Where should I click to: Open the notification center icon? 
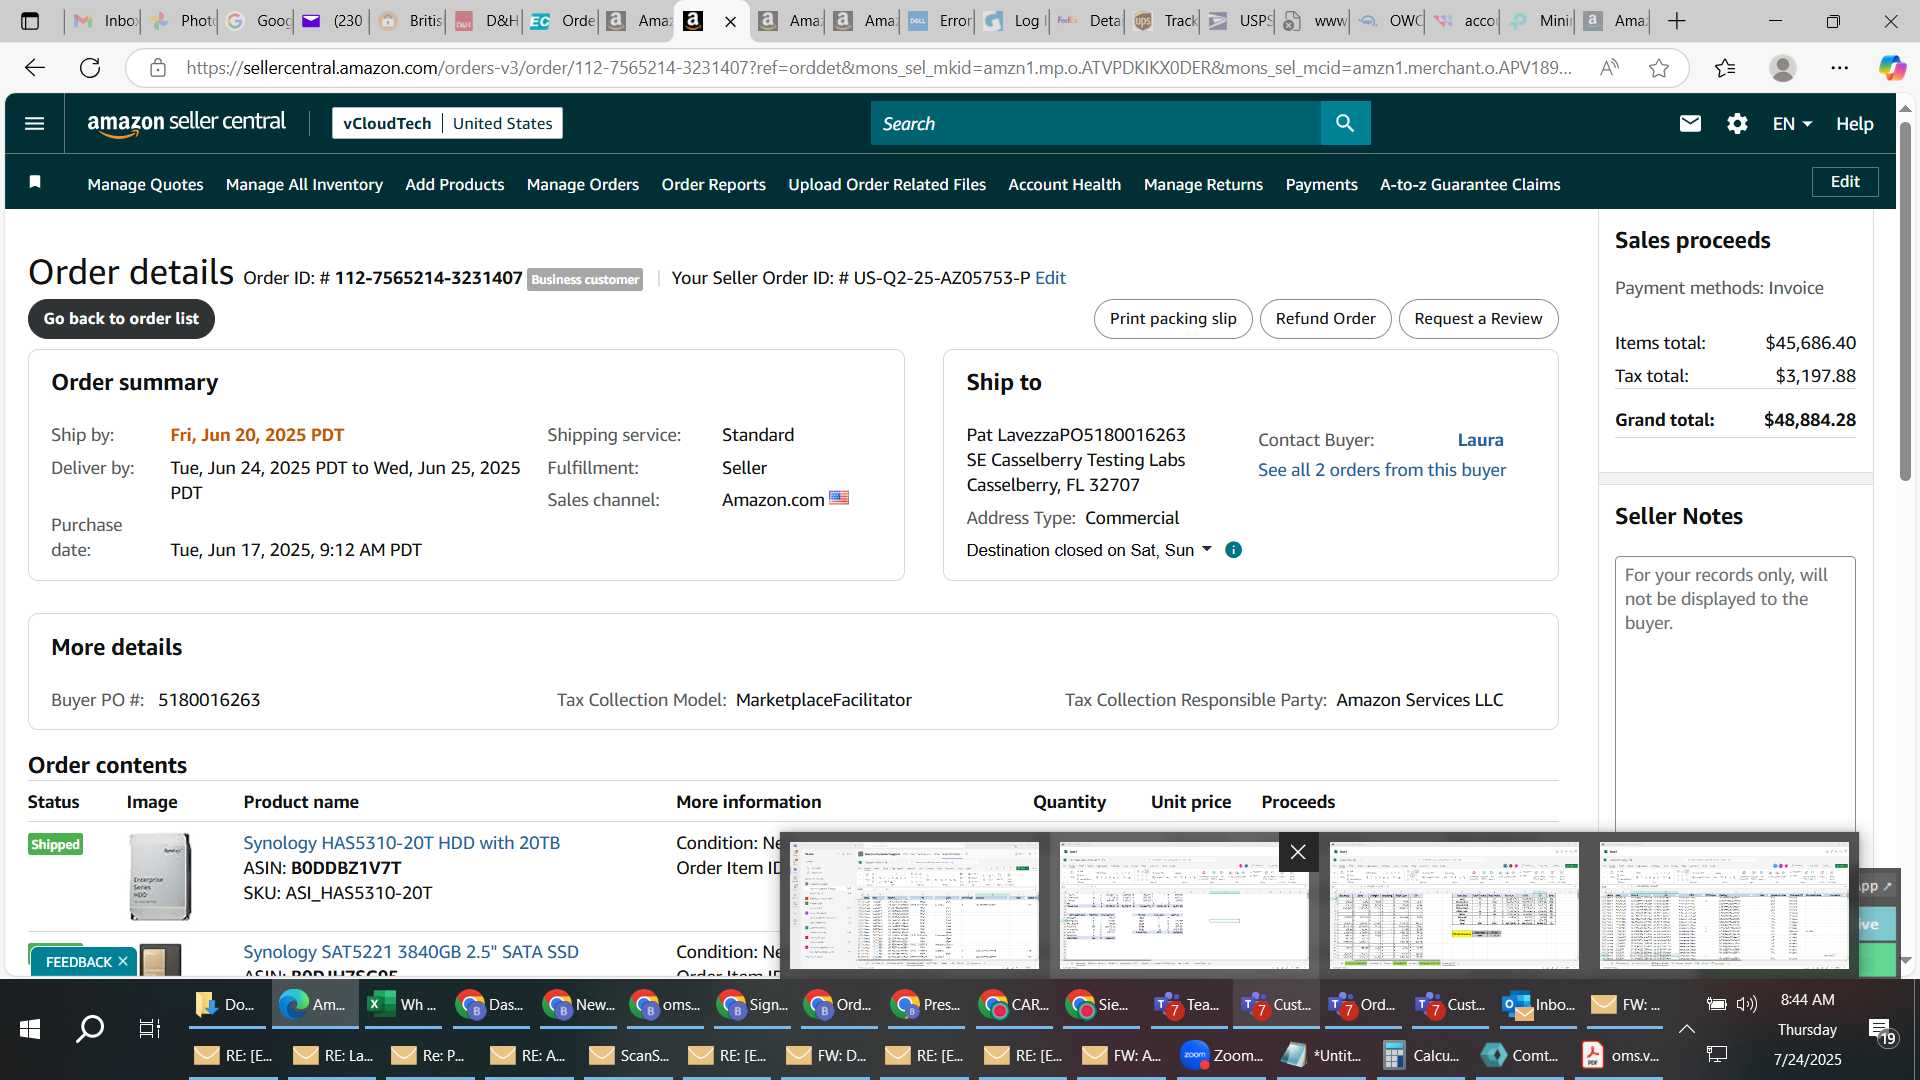point(1881,1031)
